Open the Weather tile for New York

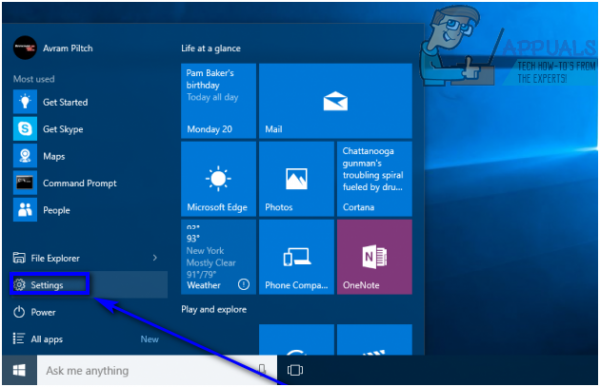[x=218, y=257]
